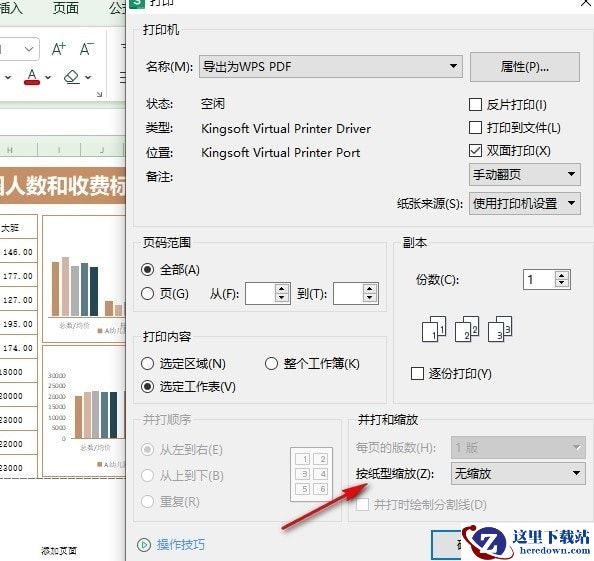Switch to the 页面 ribbon tab

pyautogui.click(x=66, y=7)
